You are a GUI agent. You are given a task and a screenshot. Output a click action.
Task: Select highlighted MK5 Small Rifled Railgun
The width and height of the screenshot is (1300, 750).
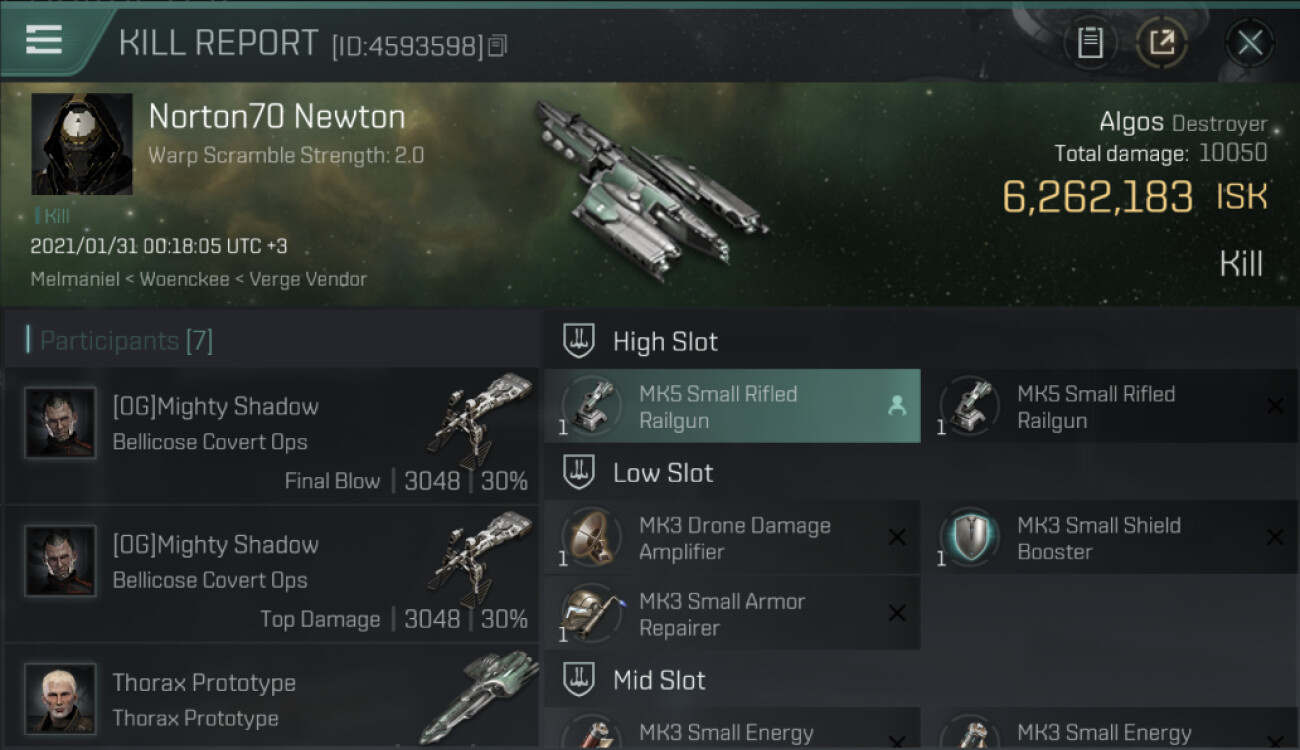(732, 406)
